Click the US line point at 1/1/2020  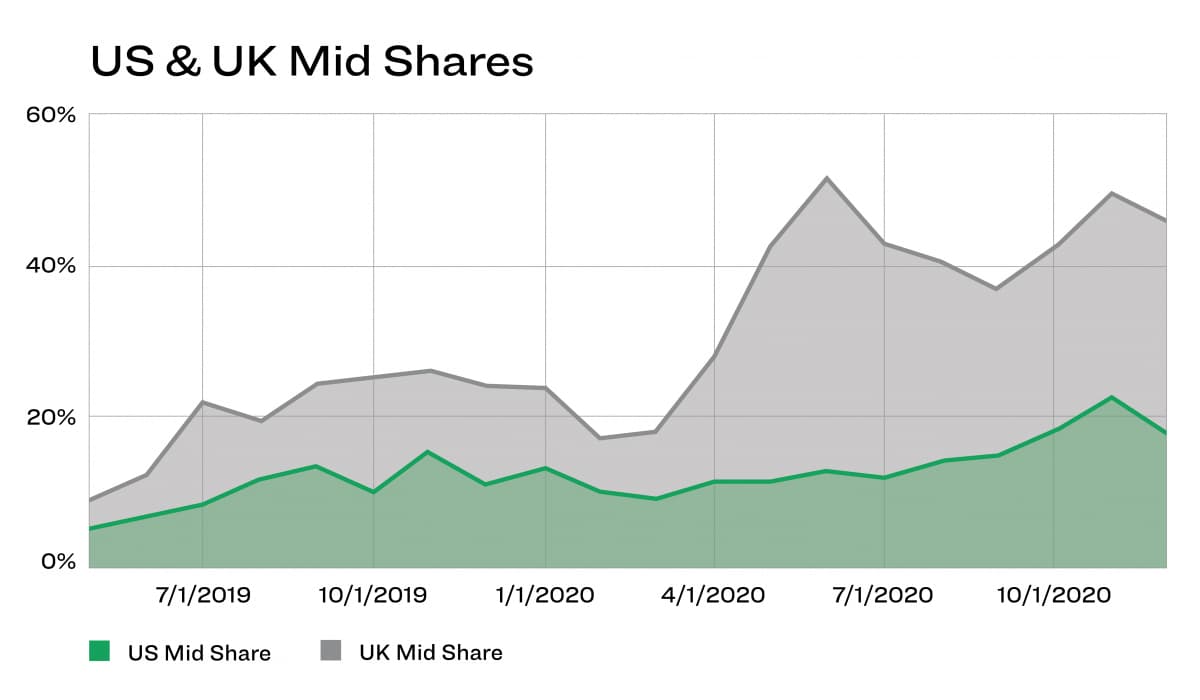coord(545,468)
